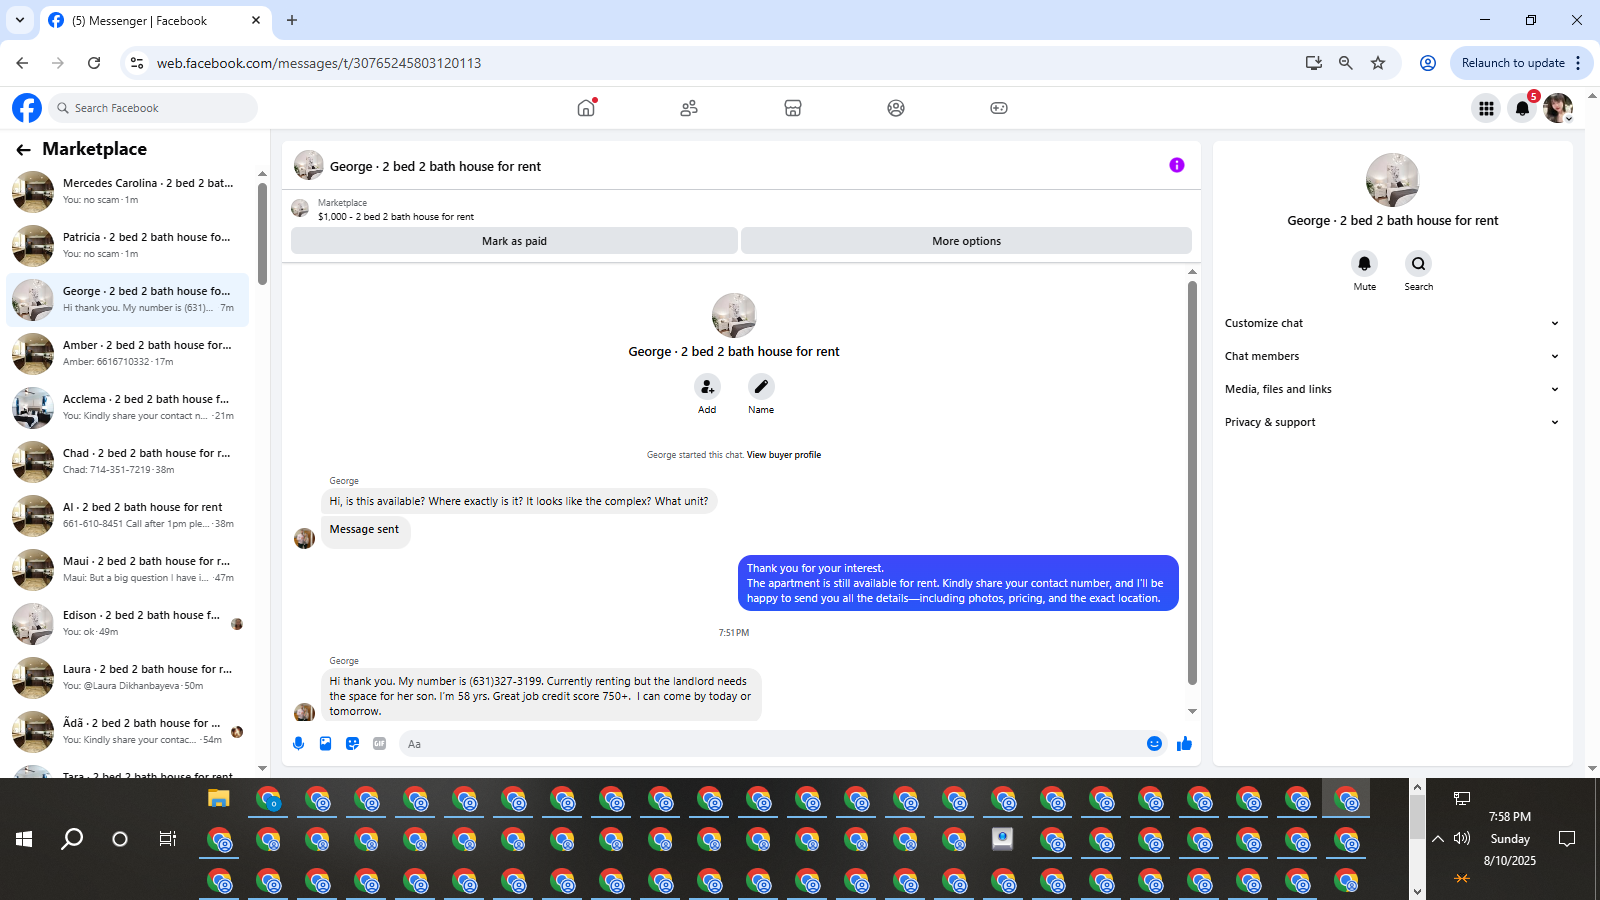This screenshot has height=900, width=1600.
Task: Open Windows Action Center notifications
Action: [1567, 839]
